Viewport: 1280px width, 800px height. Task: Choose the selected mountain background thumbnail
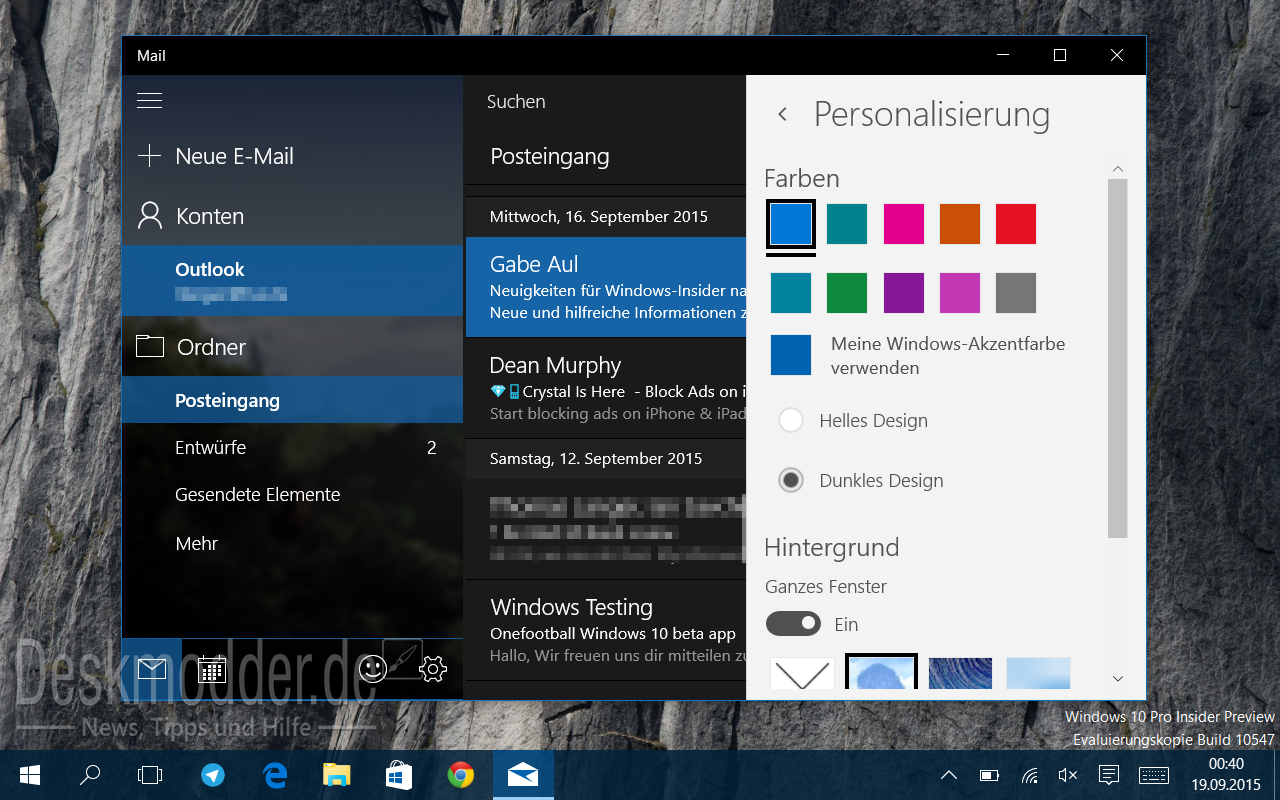(x=881, y=672)
